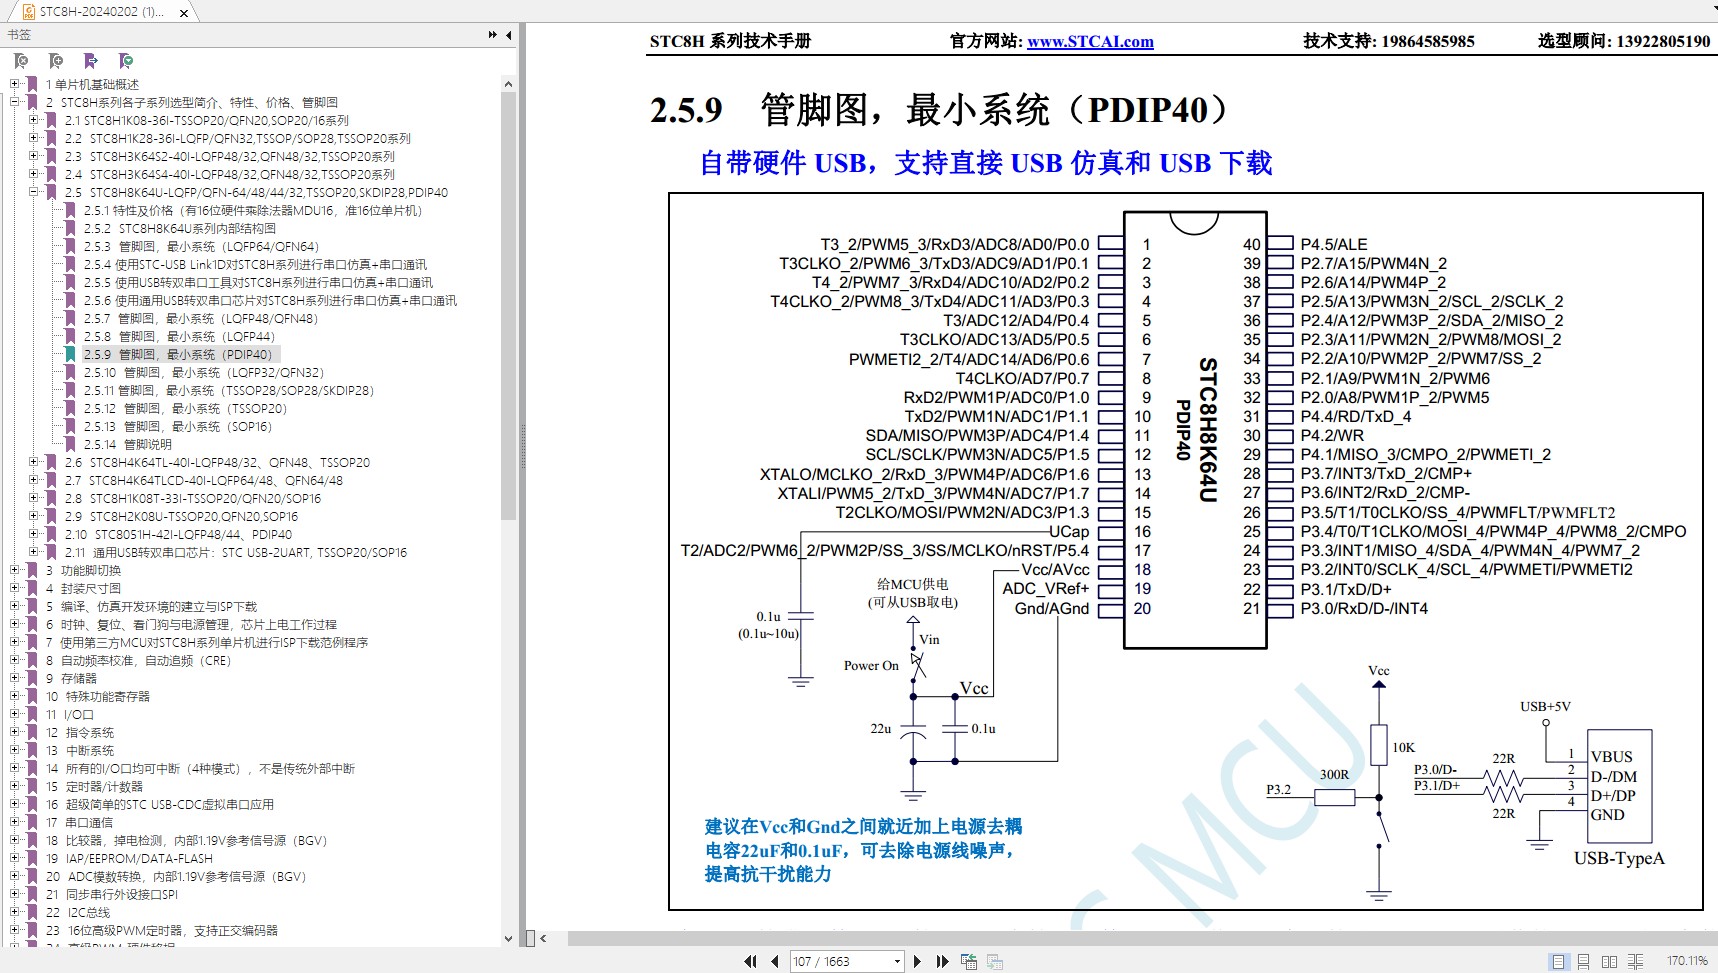
Task: Select single page layout mode
Action: pos(1558,961)
